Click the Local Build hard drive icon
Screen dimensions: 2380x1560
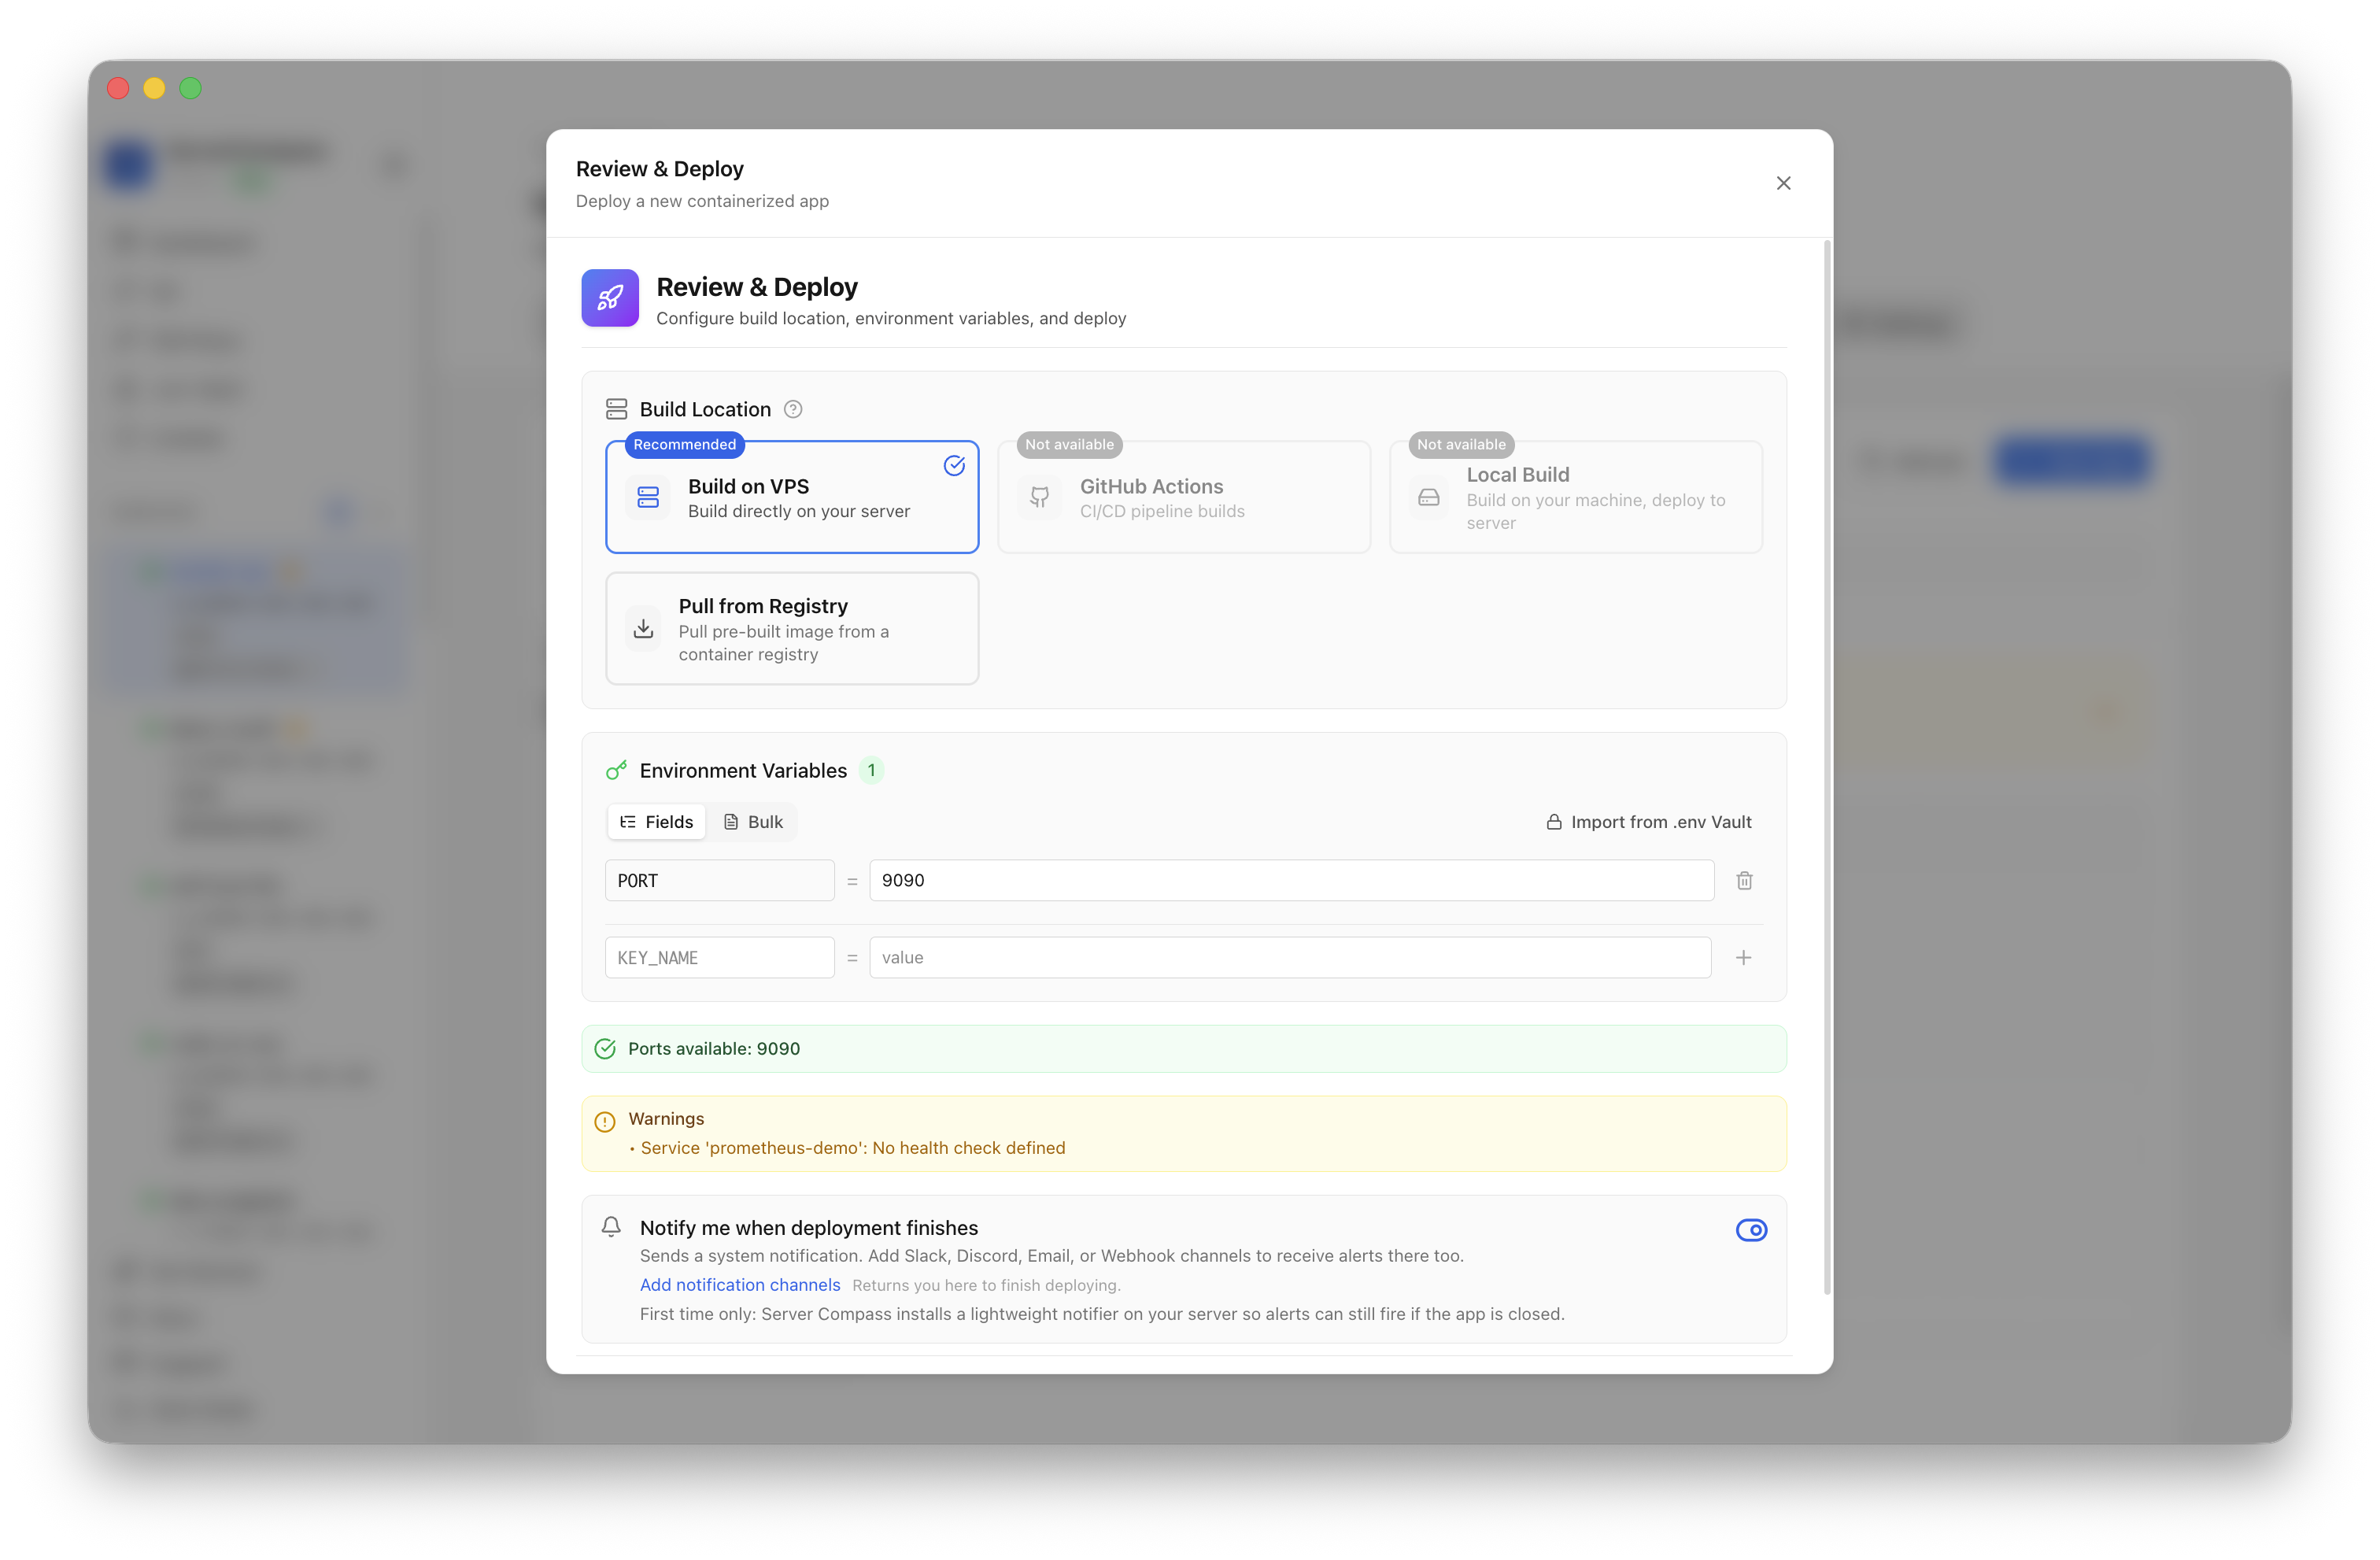point(1429,497)
